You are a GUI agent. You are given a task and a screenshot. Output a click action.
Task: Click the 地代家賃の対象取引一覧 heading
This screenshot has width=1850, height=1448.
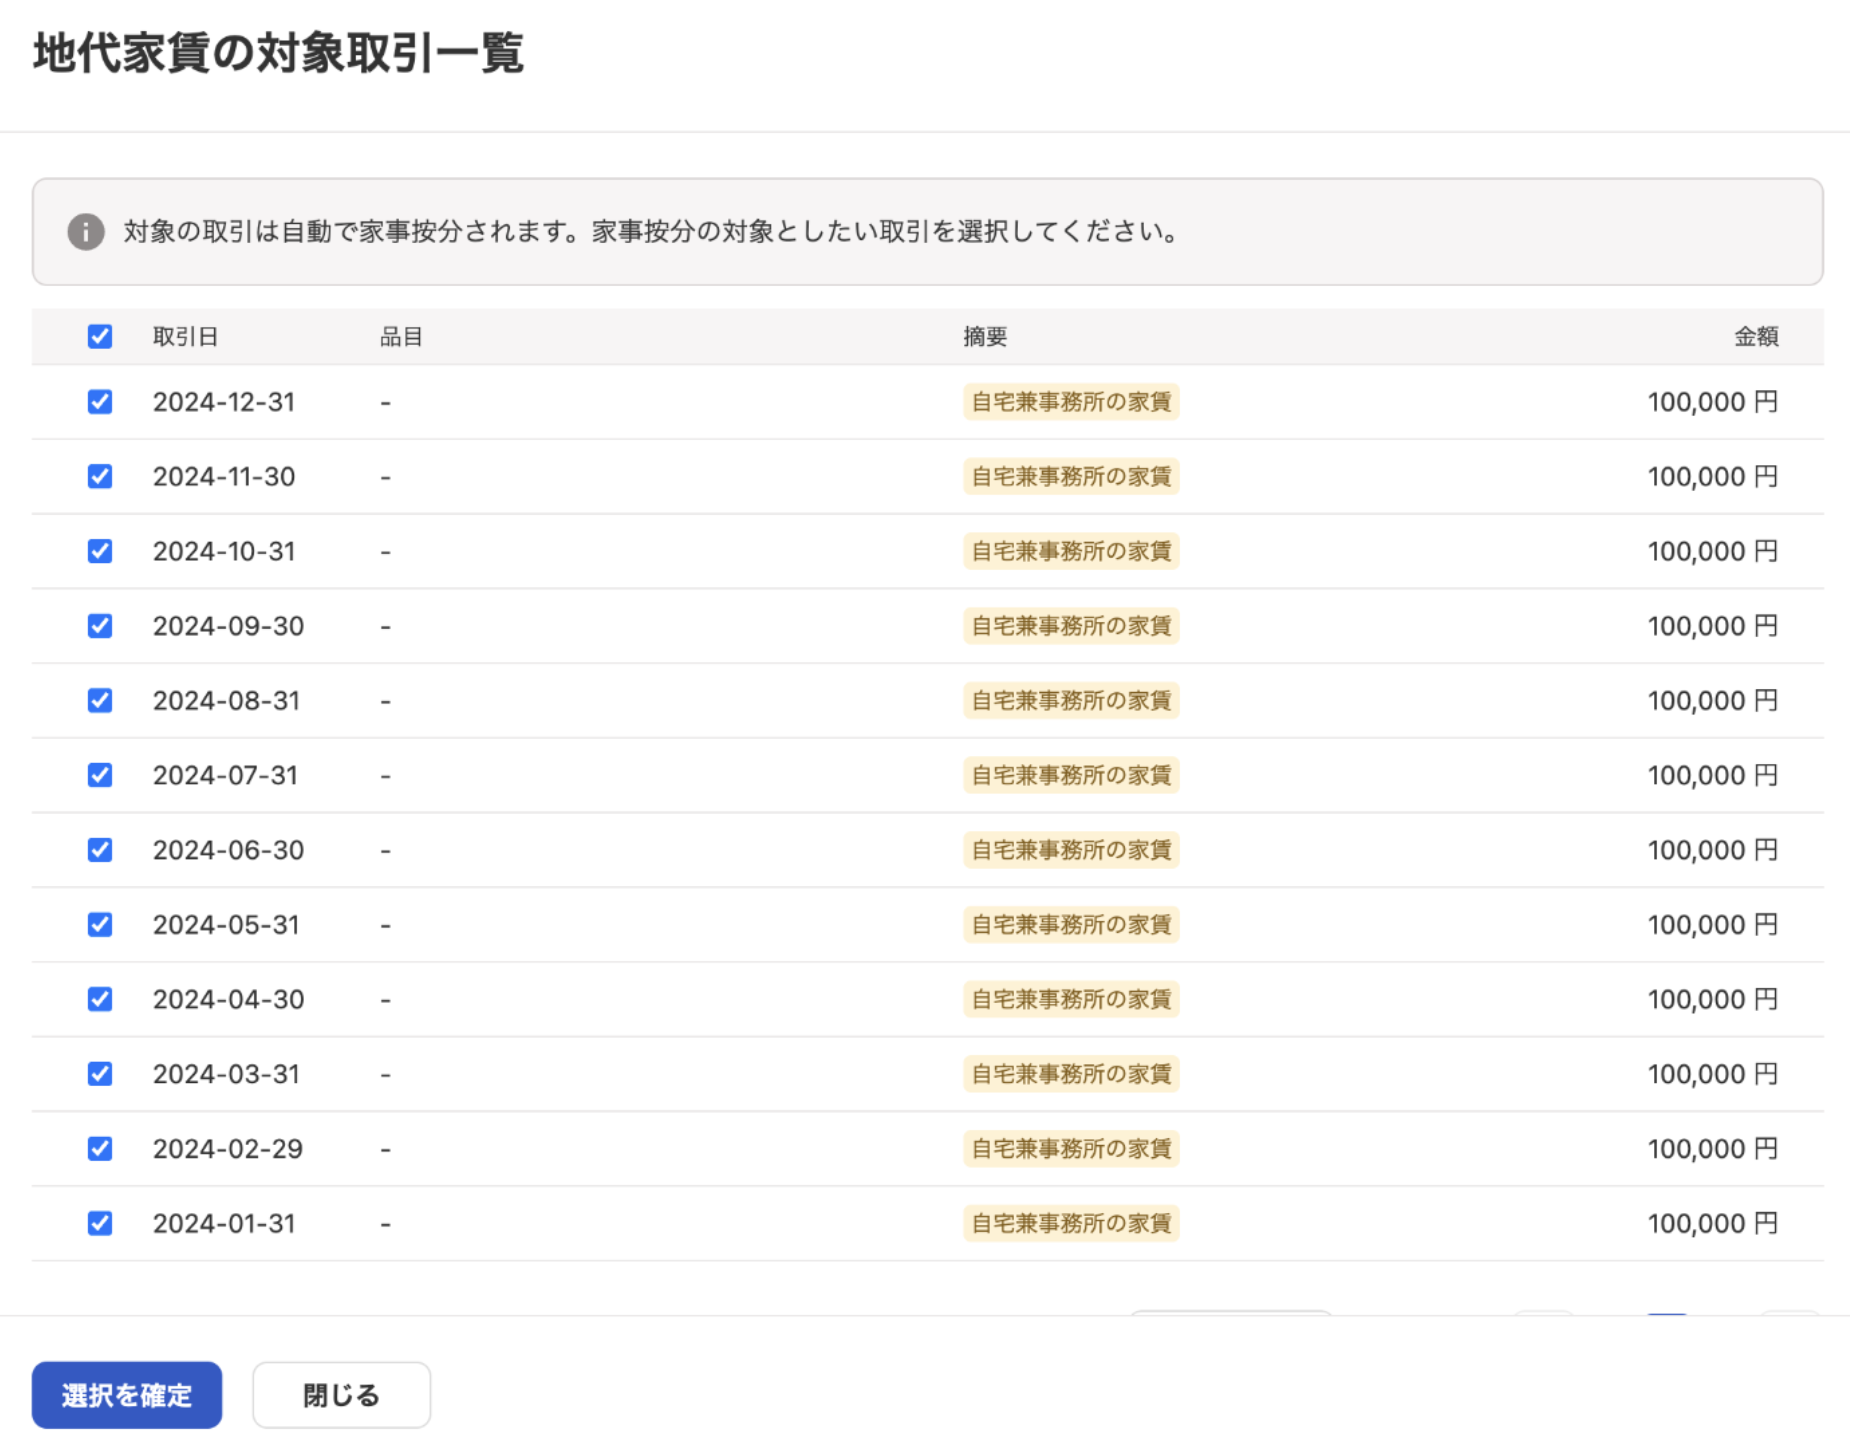tap(279, 53)
